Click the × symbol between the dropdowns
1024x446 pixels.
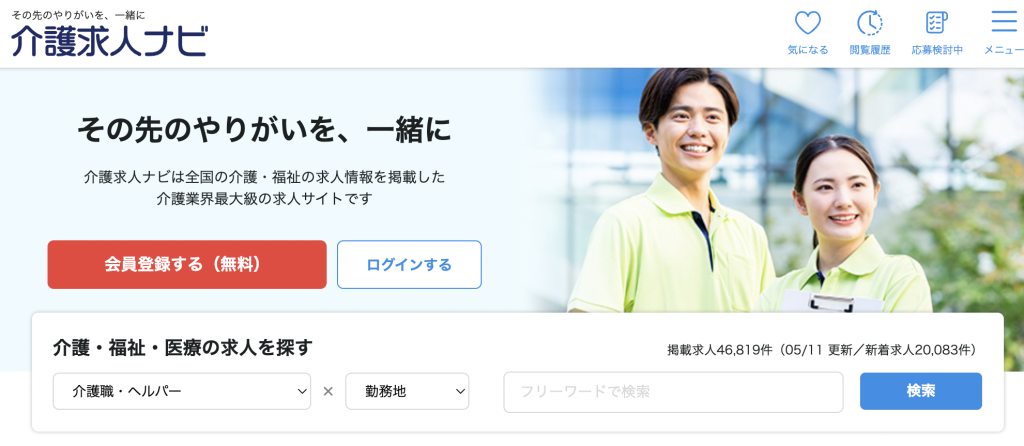[328, 391]
